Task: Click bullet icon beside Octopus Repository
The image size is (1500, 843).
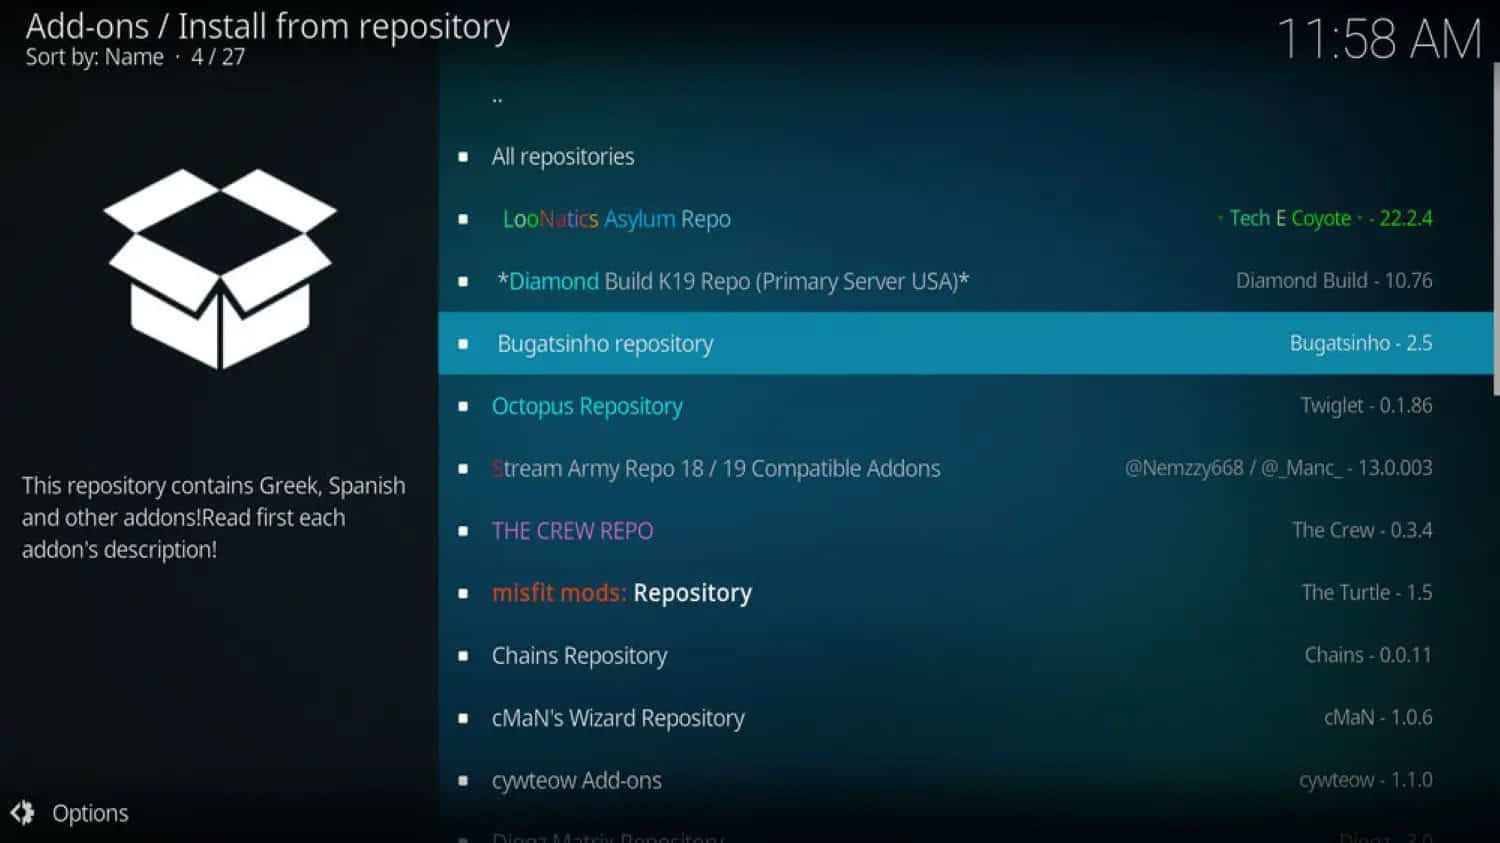Action: pos(463,406)
